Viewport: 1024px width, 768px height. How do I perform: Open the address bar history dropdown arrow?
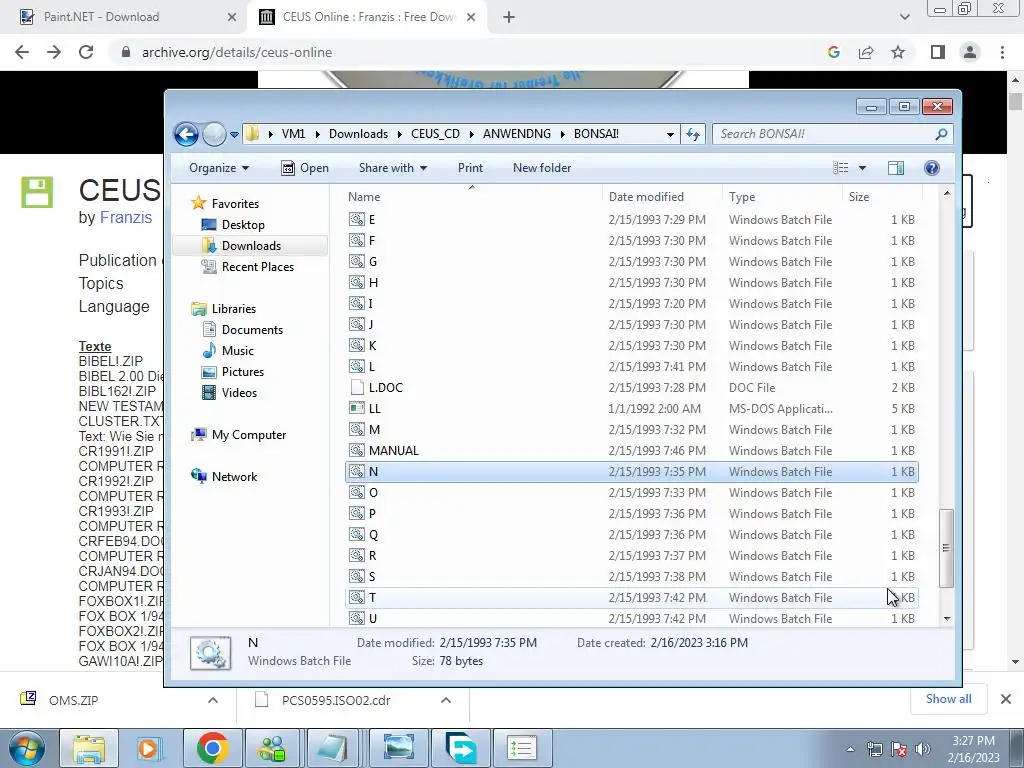tap(670, 135)
